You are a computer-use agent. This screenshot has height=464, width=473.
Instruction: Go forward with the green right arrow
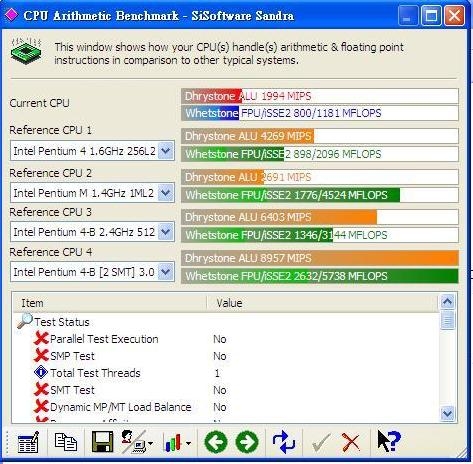(x=247, y=442)
